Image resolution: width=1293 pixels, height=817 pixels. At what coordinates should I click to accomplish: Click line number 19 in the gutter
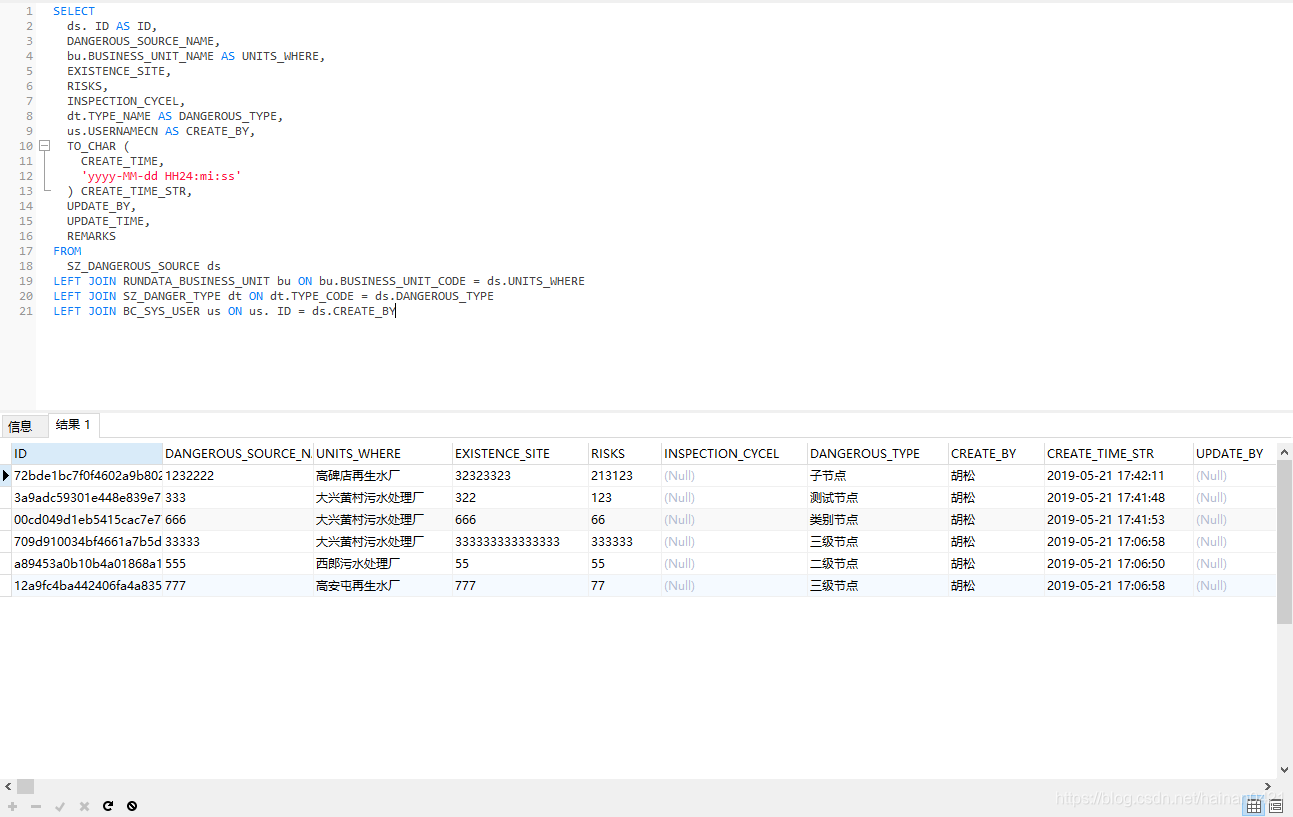[x=26, y=281]
